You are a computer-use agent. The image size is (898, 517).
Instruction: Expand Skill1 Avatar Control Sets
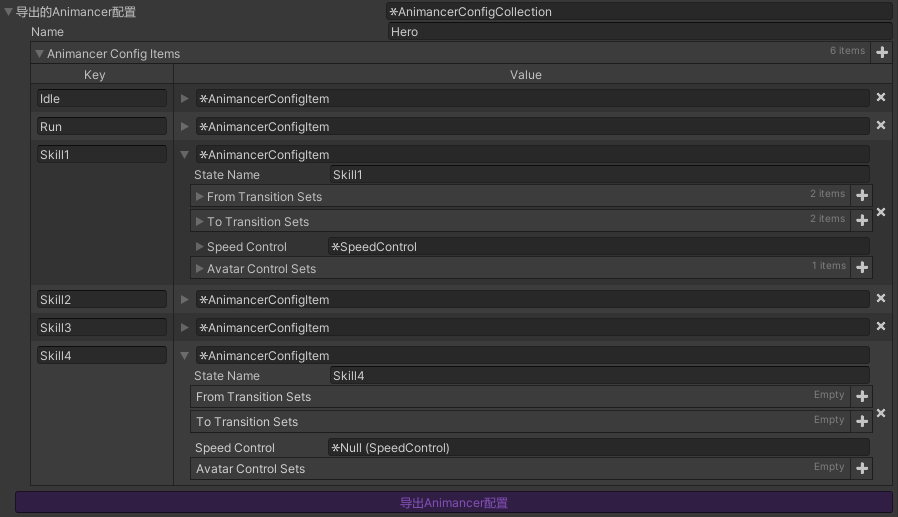coord(199,269)
